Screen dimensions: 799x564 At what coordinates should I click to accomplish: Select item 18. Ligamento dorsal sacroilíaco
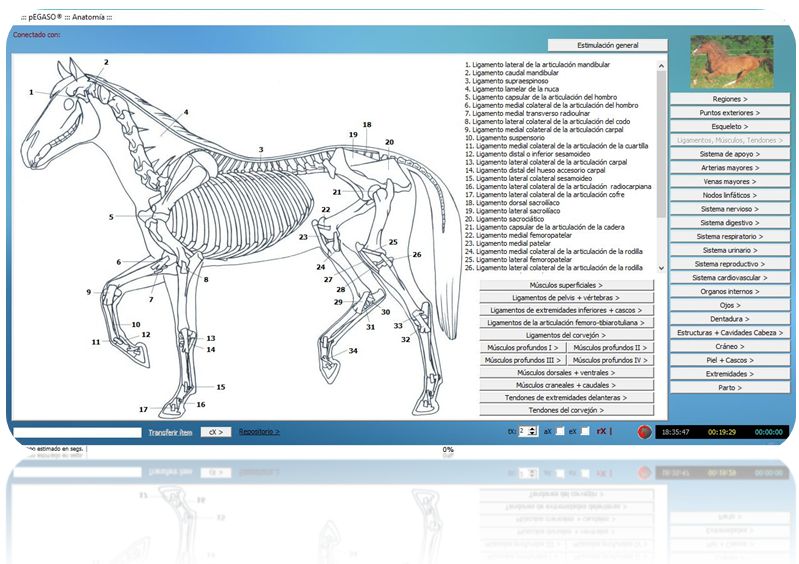click(x=512, y=203)
